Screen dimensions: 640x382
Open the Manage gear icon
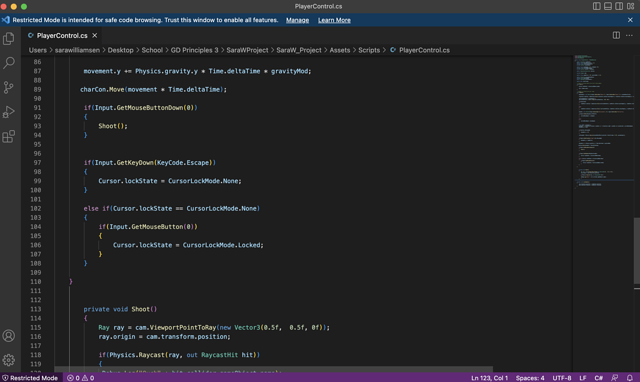click(9, 360)
